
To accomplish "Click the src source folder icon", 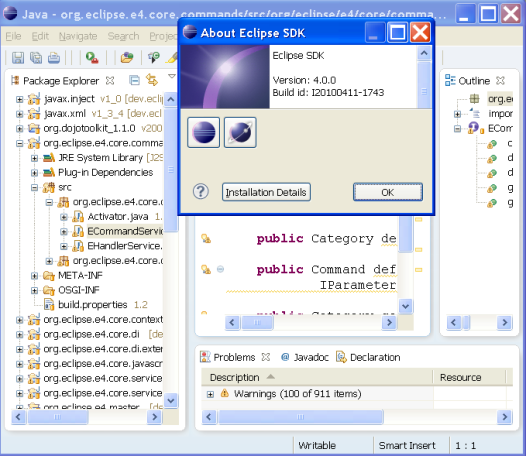I will (49, 187).
